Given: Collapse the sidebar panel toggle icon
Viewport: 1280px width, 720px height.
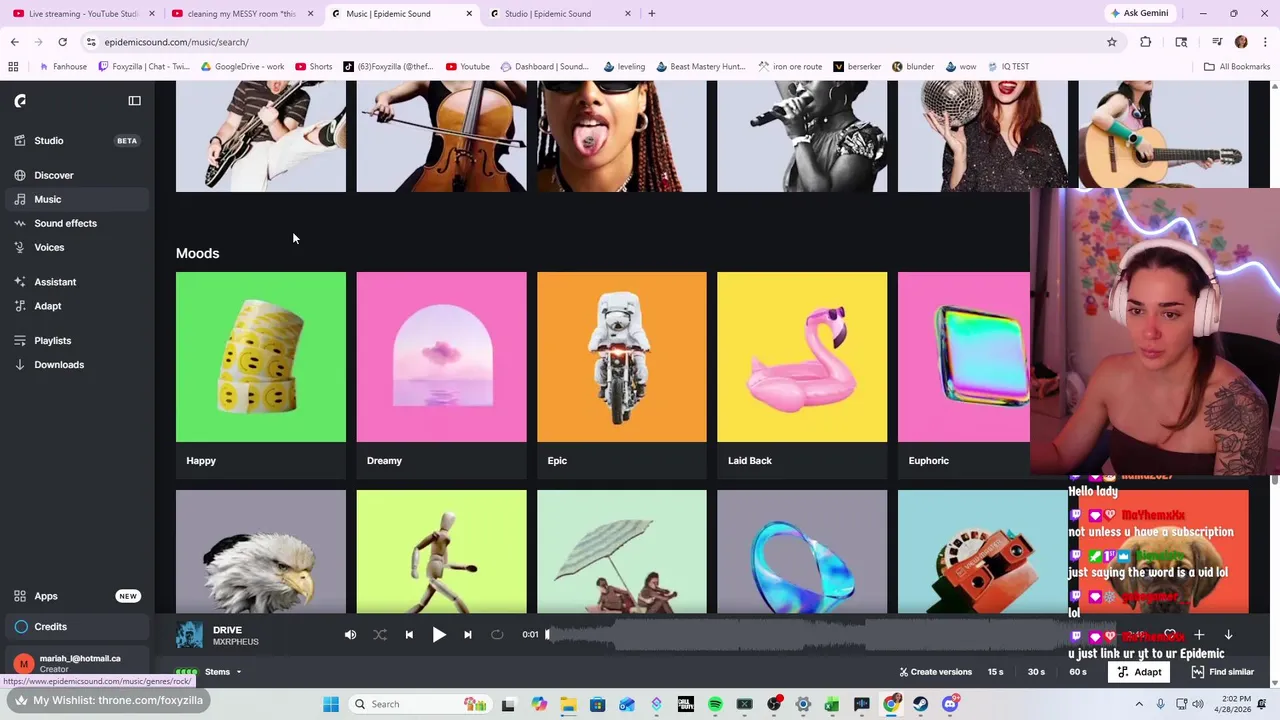Looking at the screenshot, I should pos(135,101).
